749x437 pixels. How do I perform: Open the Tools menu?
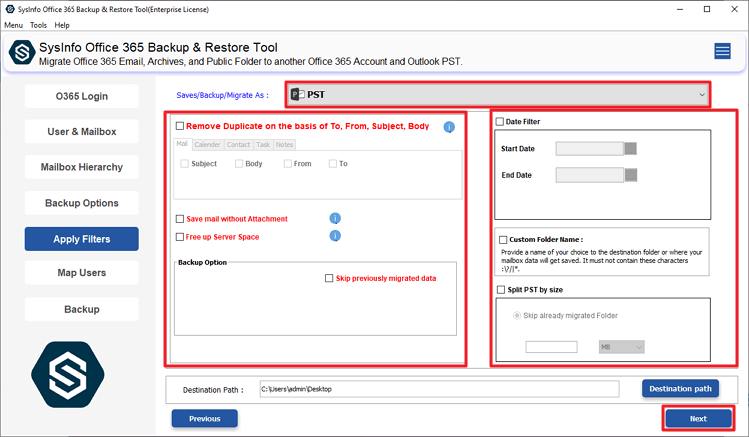pyautogui.click(x=38, y=24)
